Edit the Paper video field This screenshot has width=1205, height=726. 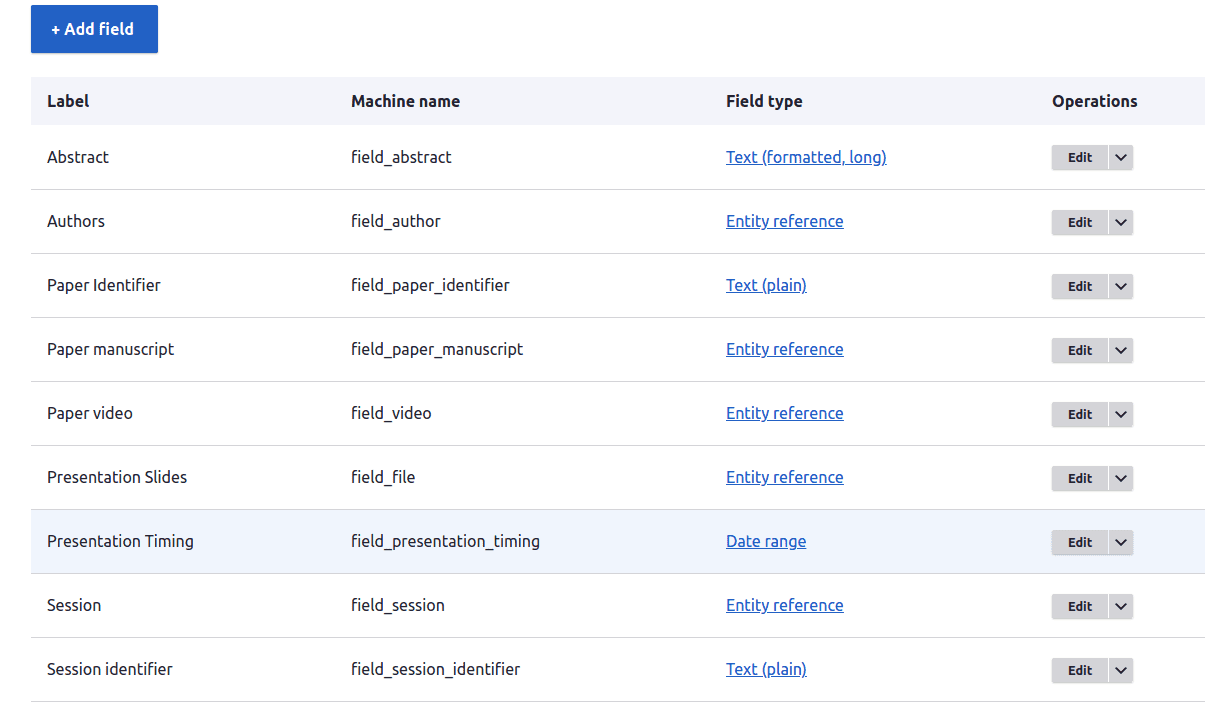pyautogui.click(x=1080, y=414)
